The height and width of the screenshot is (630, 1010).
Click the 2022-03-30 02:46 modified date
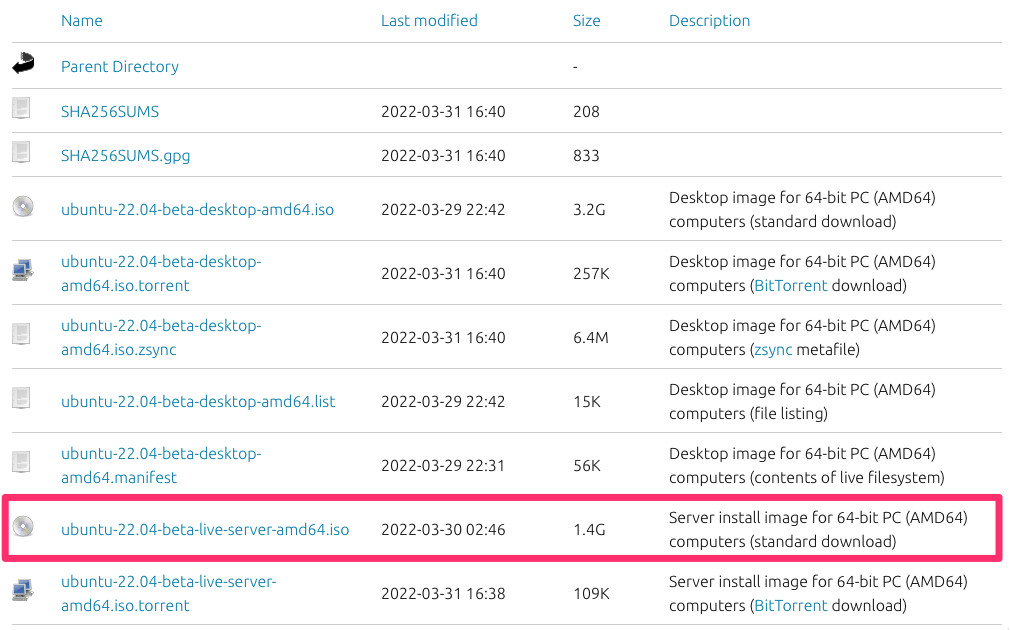443,530
